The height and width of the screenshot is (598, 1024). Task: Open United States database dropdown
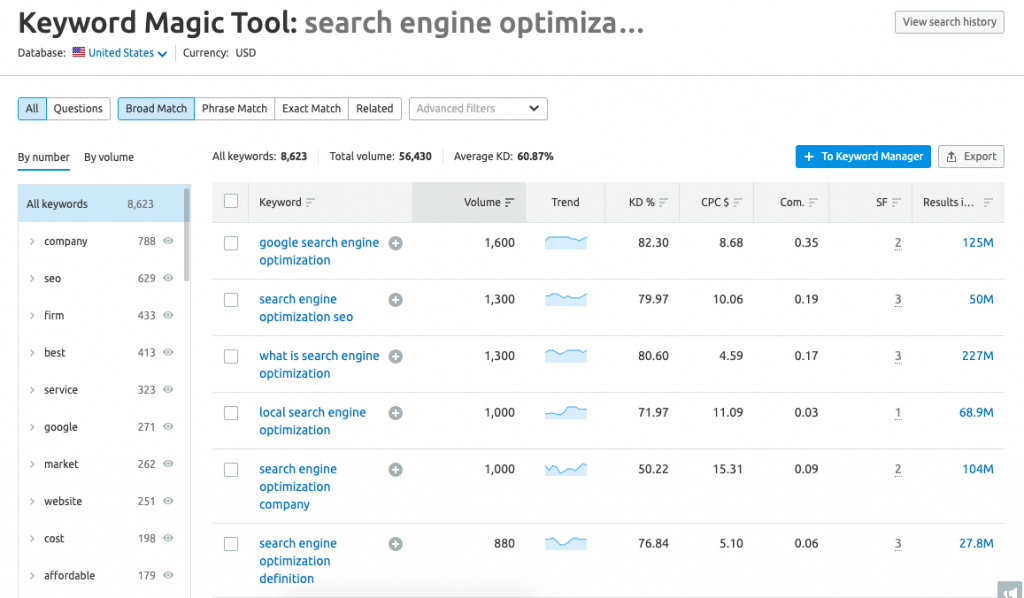[127, 53]
